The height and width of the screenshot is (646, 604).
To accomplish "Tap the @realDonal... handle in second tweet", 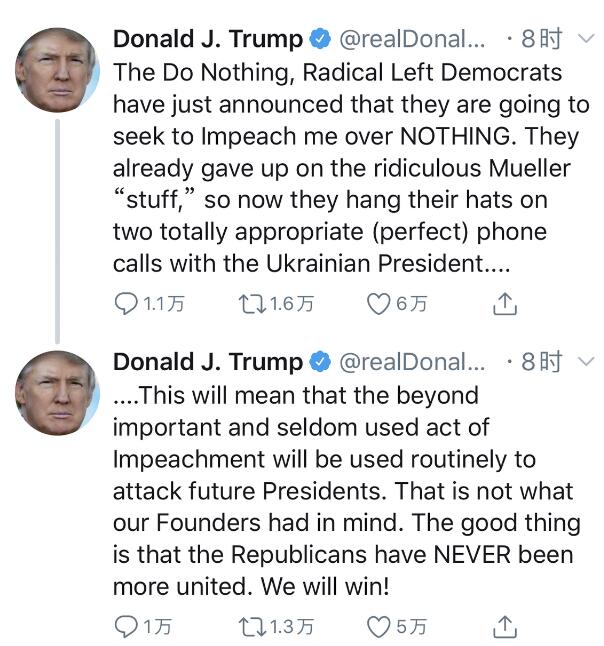I will click(x=413, y=362).
